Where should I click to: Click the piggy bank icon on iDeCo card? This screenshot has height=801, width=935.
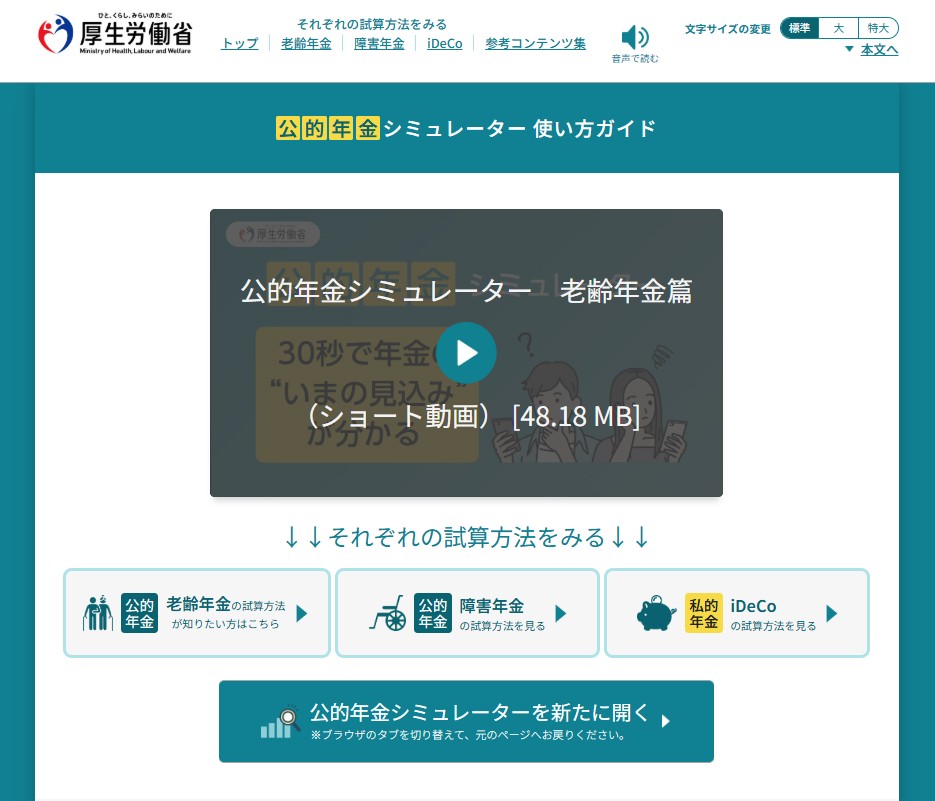655,612
